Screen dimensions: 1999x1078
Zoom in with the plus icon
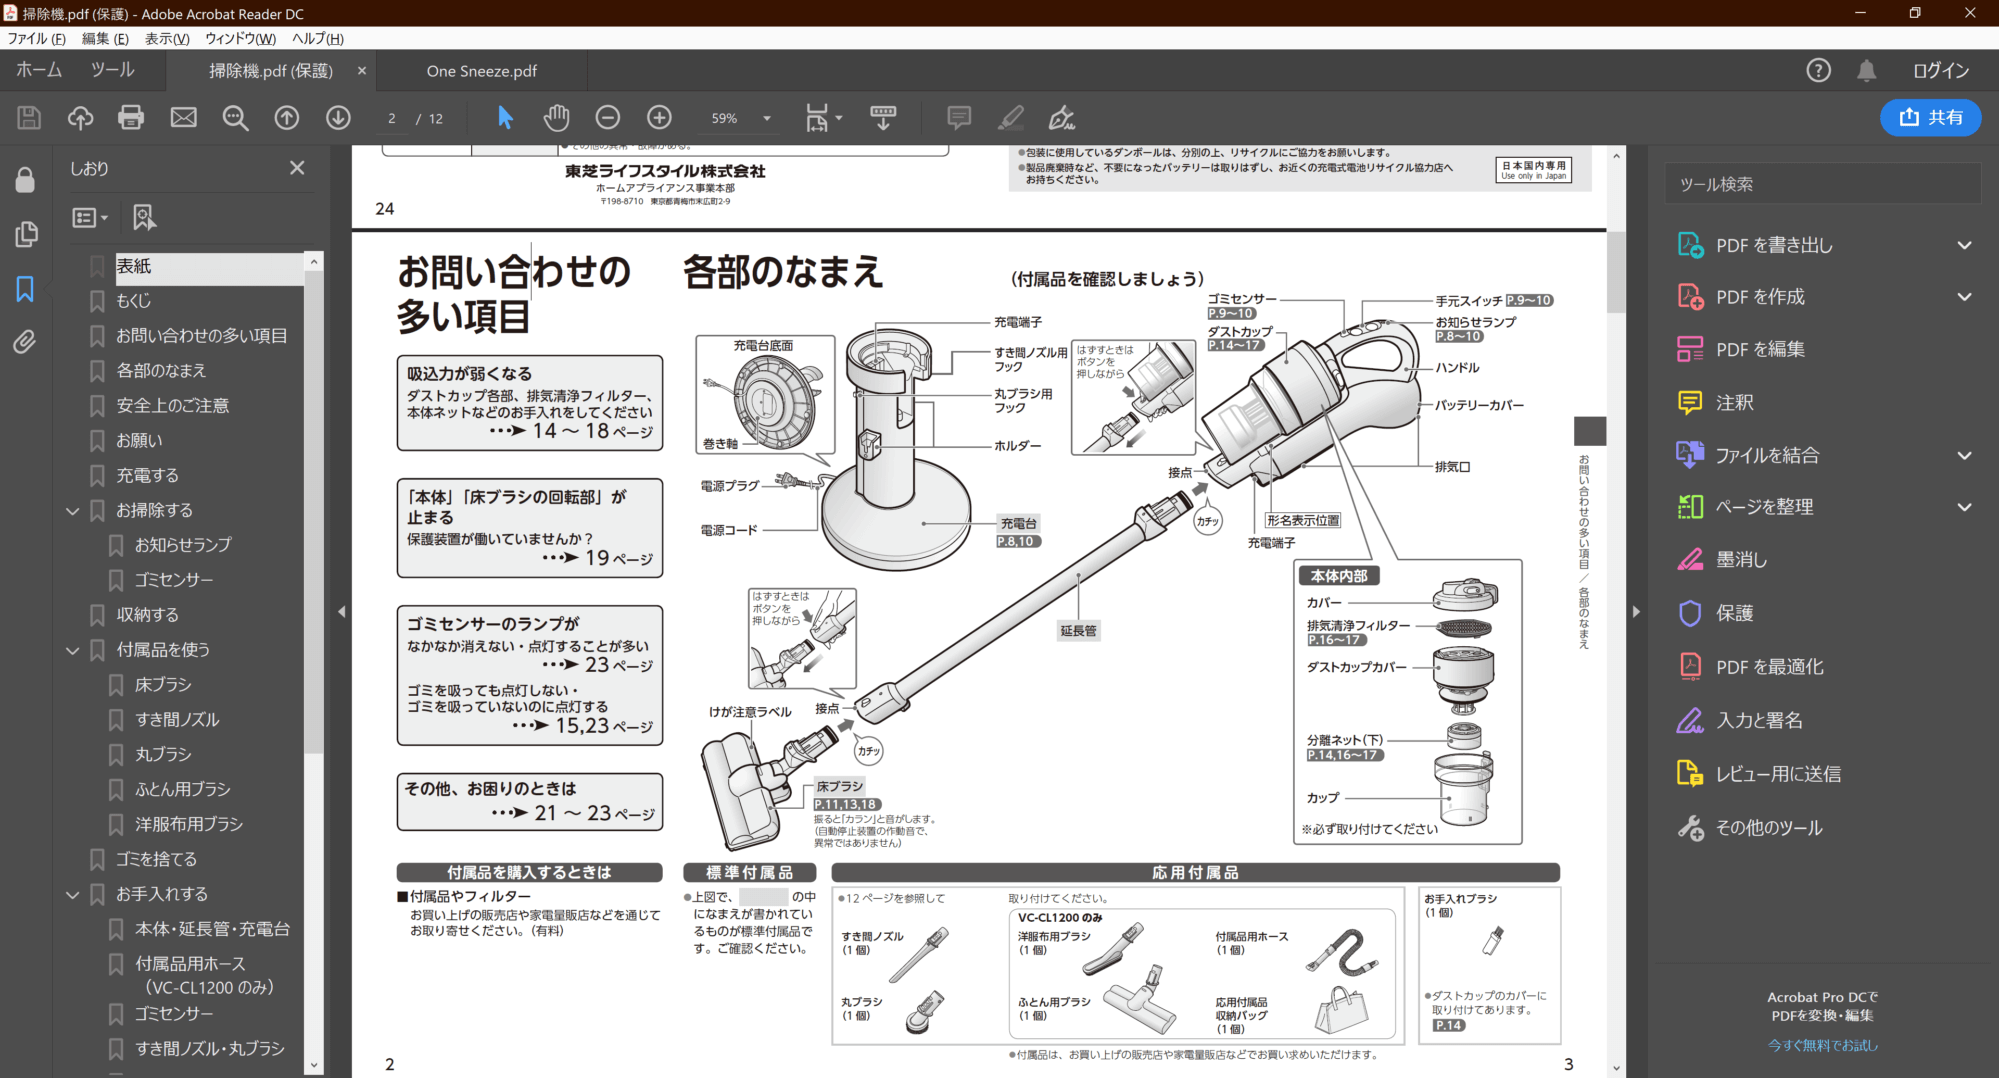tap(659, 118)
